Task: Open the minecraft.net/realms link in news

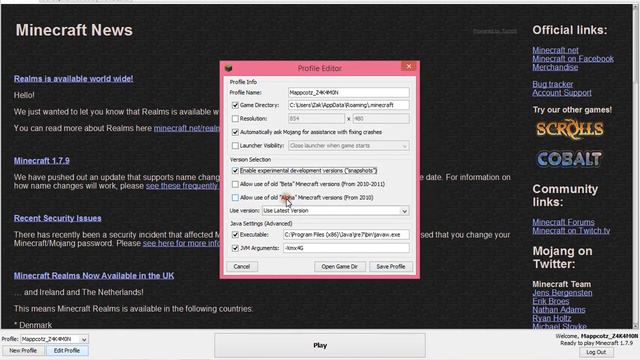Action: click(187, 128)
